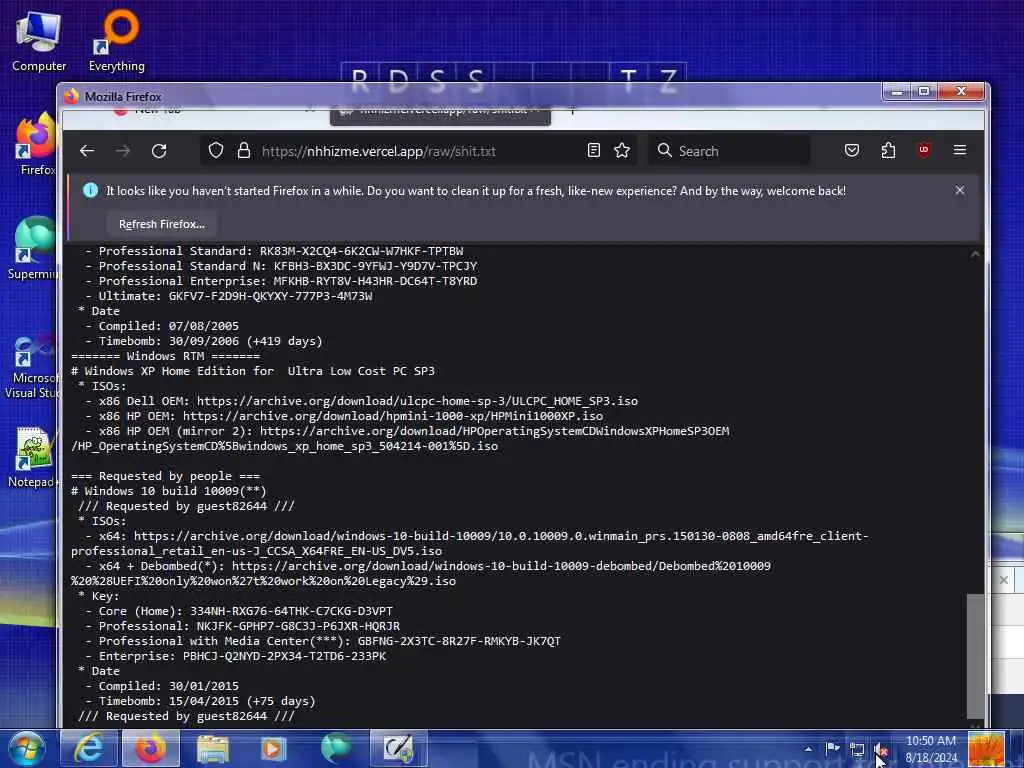Click the Firefox forward arrow
This screenshot has width=1024, height=768.
pyautogui.click(x=123, y=151)
